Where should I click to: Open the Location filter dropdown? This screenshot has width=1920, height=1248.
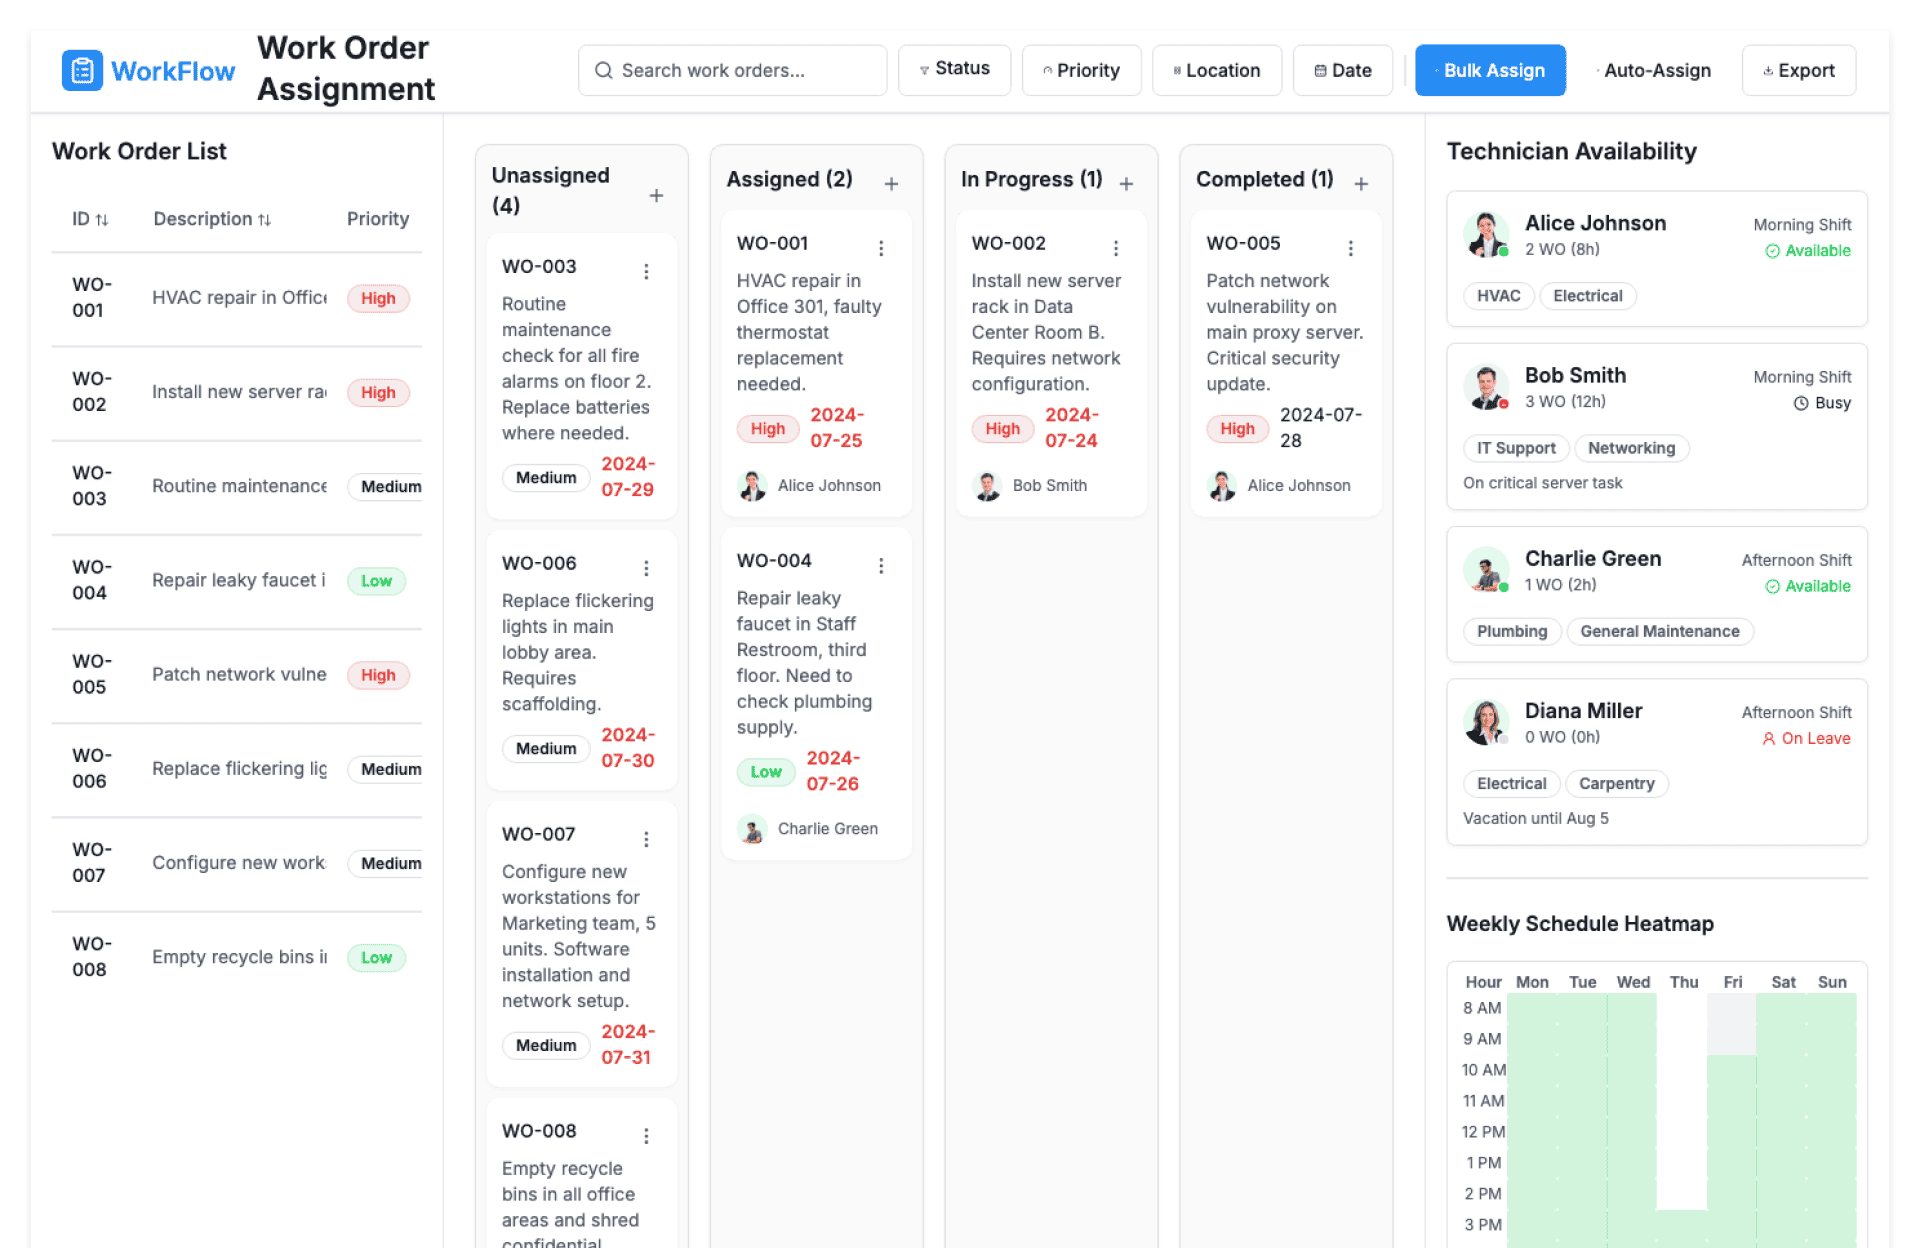(1216, 70)
